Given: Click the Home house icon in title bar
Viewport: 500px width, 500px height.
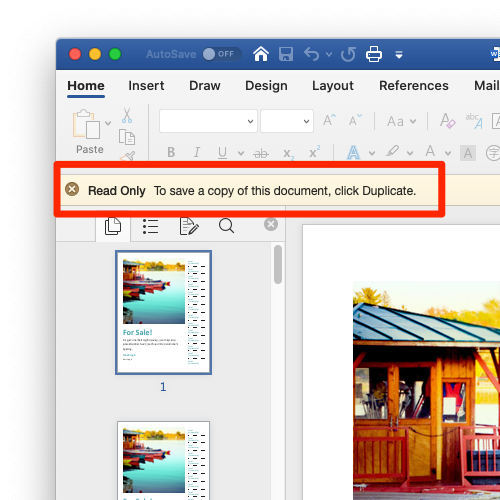Looking at the screenshot, I should click(261, 54).
